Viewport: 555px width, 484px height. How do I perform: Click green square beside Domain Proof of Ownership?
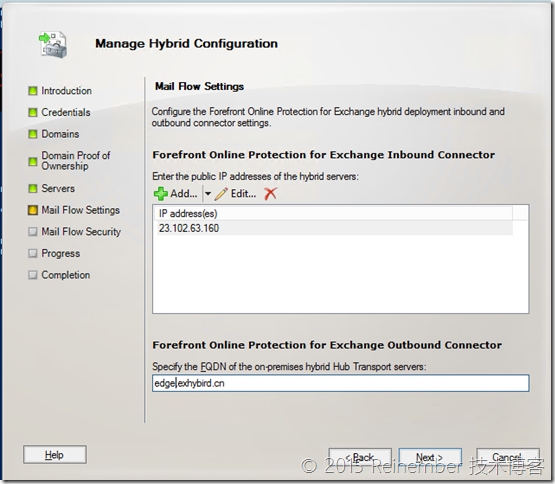(33, 162)
